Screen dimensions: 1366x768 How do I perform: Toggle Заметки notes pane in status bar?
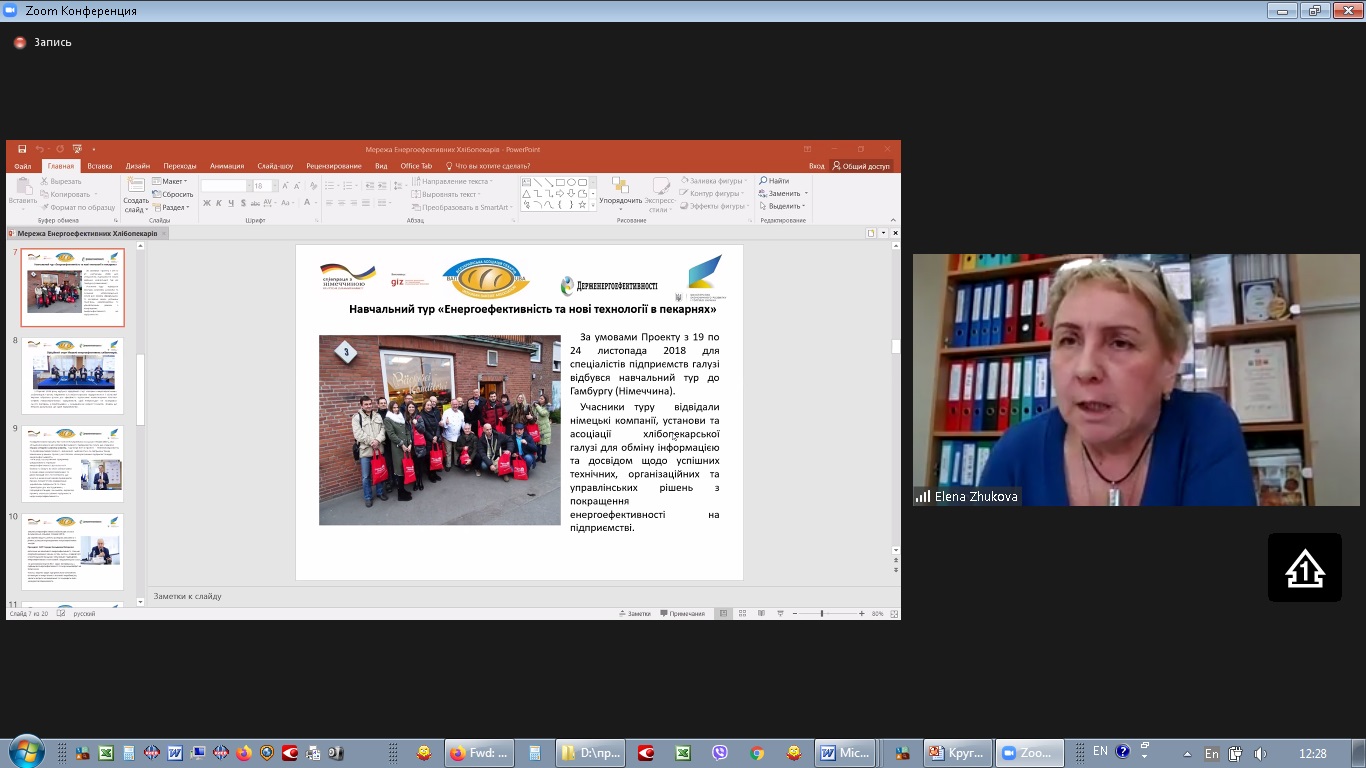(634, 613)
